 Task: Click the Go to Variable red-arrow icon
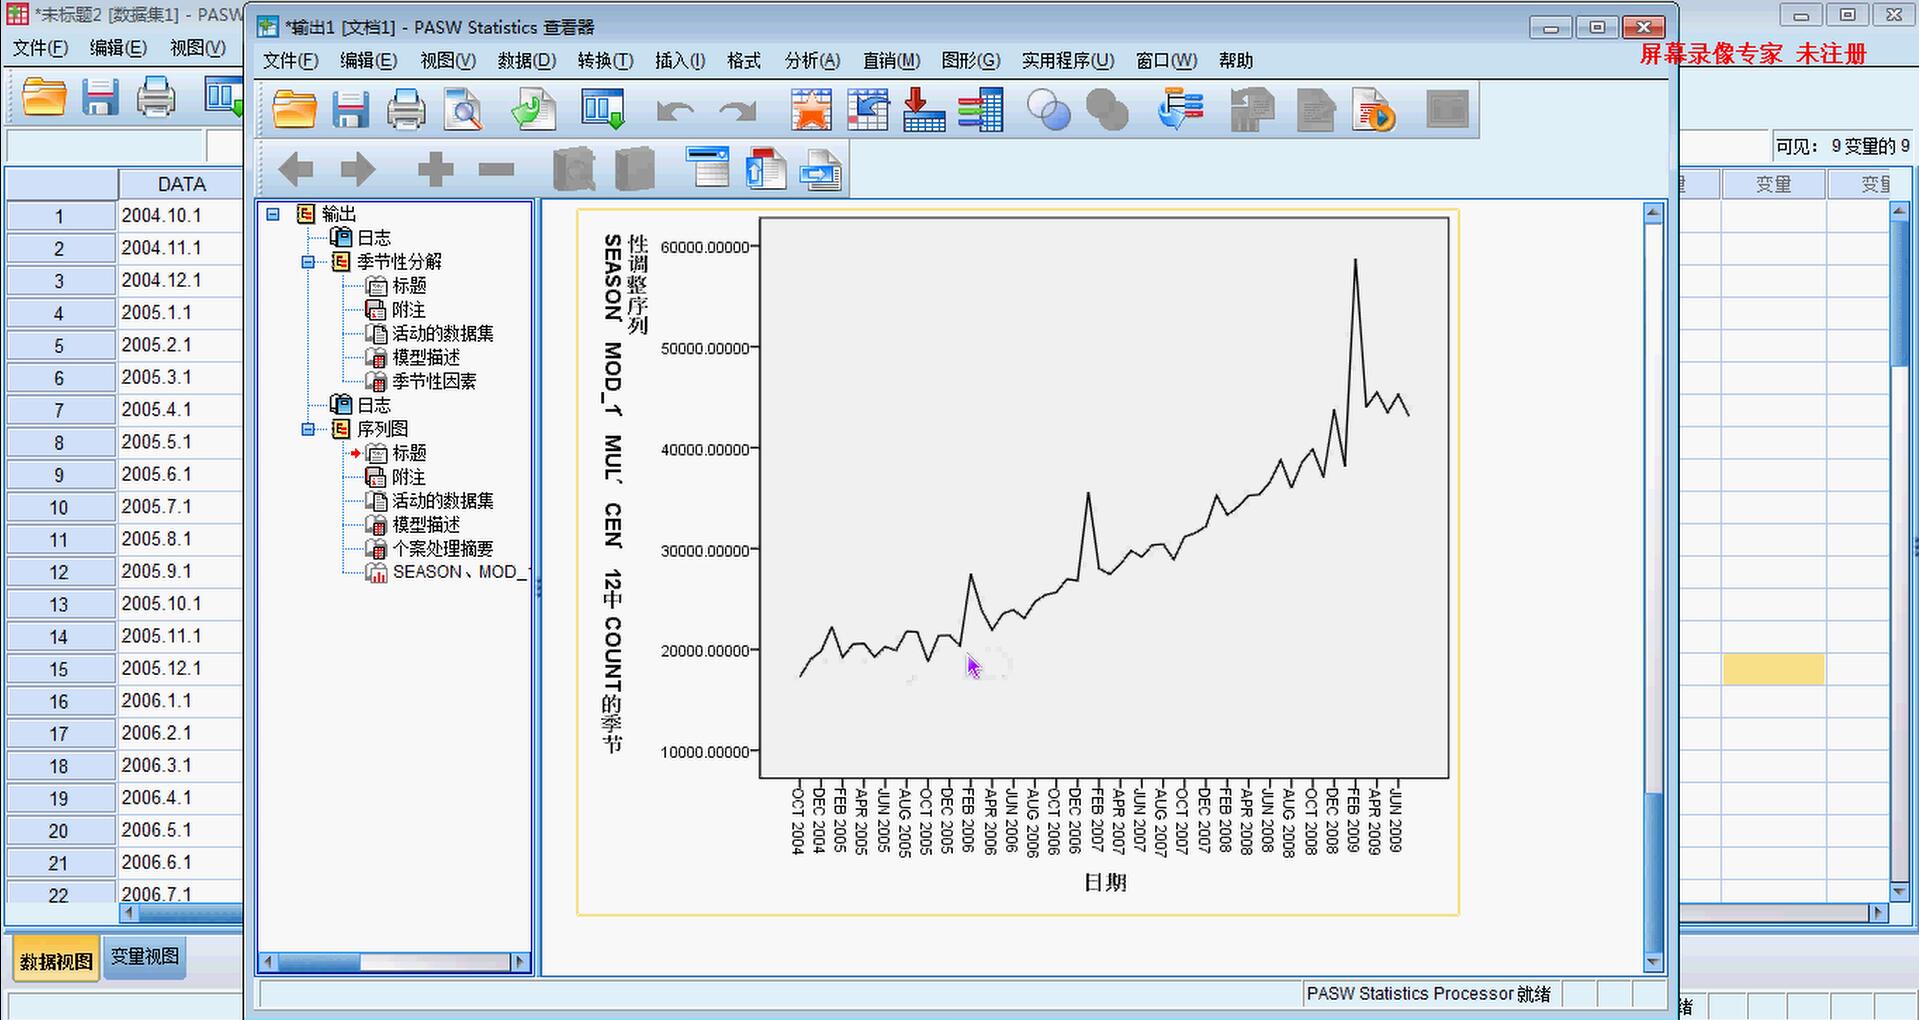coord(924,109)
